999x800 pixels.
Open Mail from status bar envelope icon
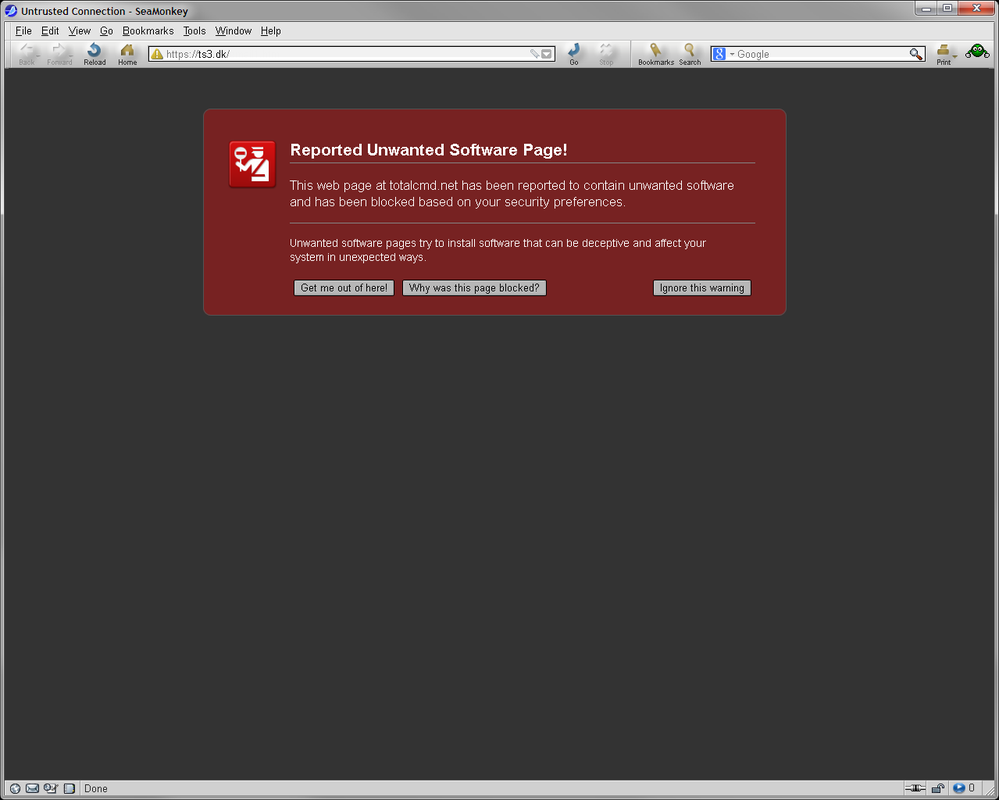click(x=32, y=789)
